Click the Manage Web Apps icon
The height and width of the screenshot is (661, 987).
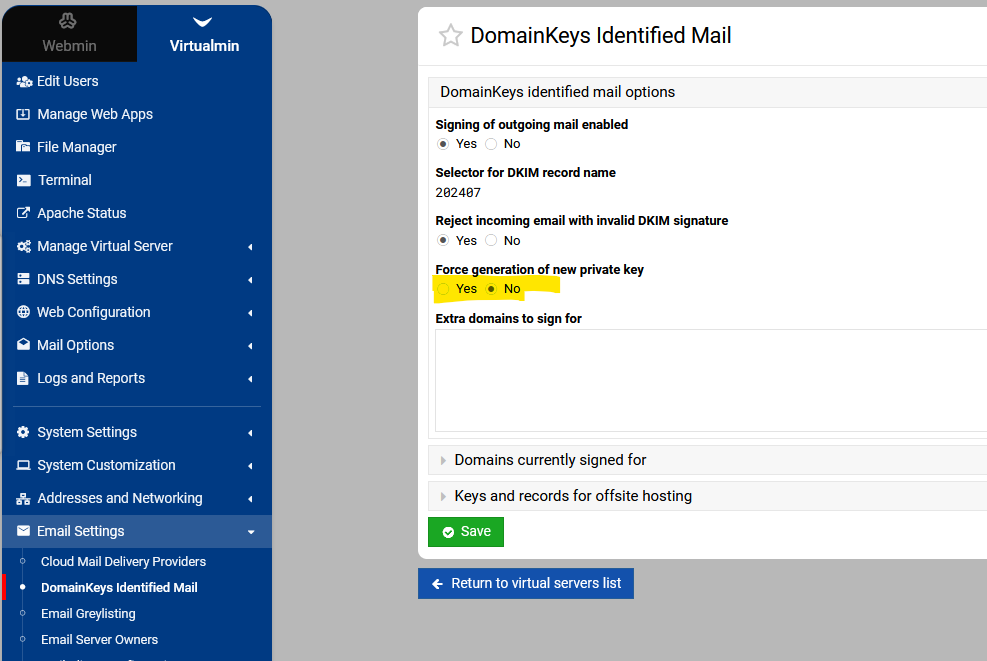[x=24, y=114]
